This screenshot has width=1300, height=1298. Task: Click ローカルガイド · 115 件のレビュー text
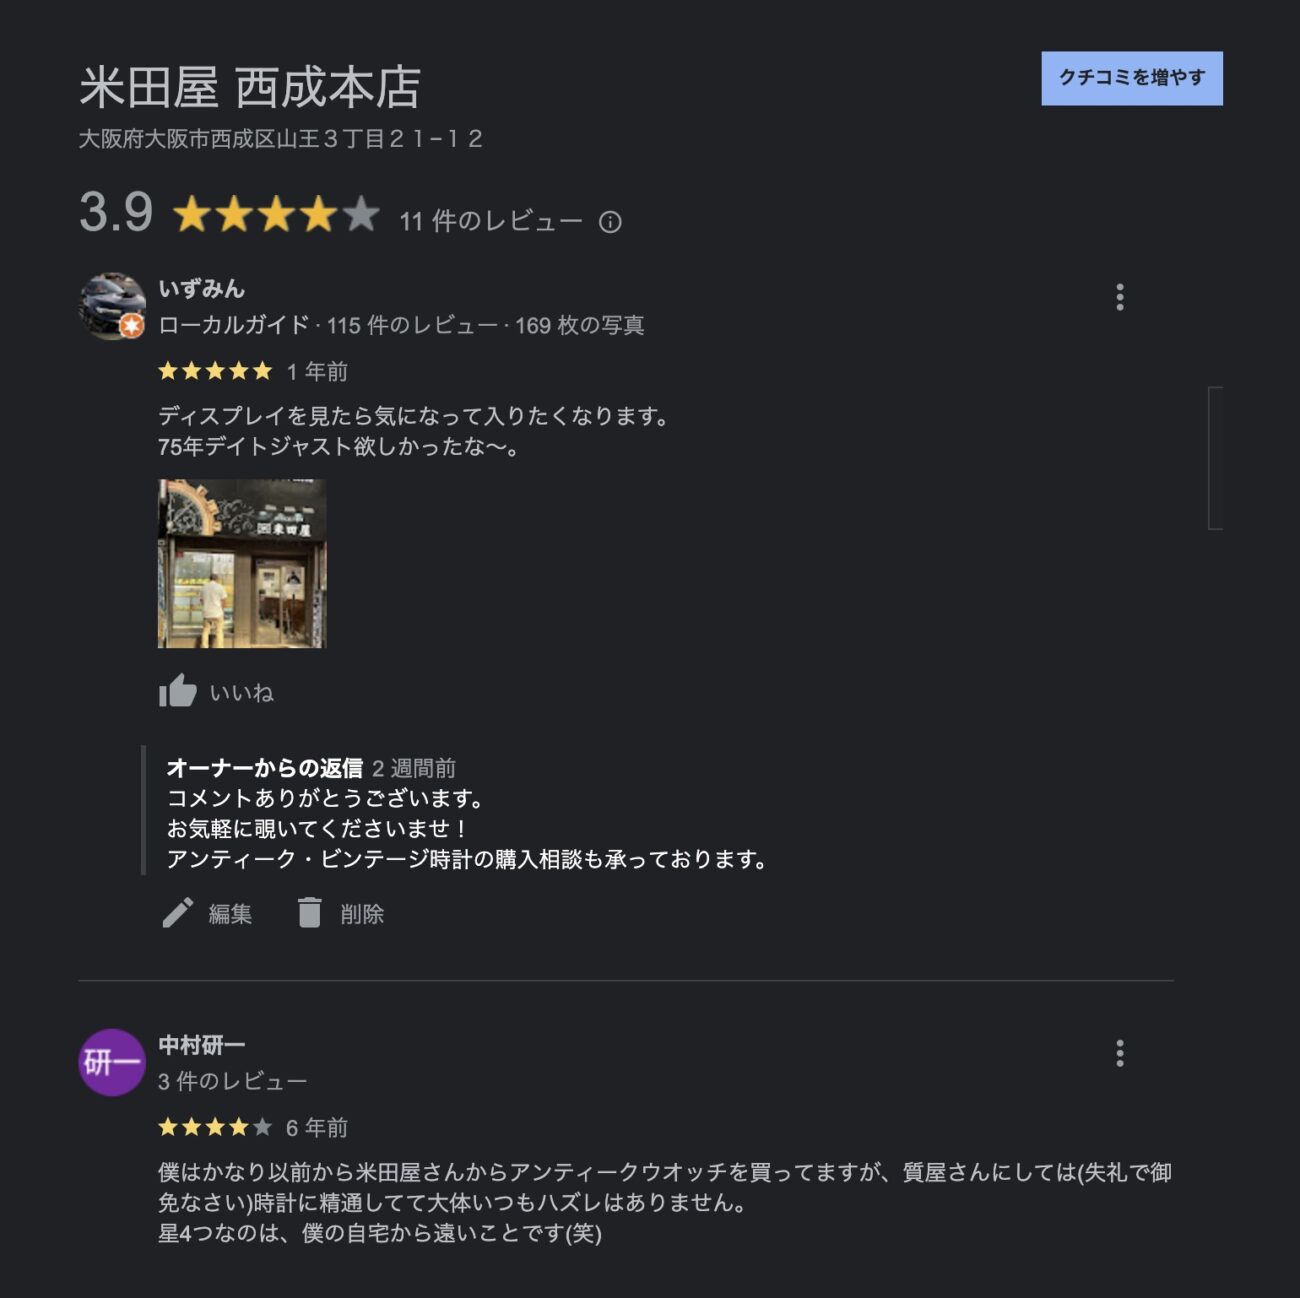click(328, 325)
